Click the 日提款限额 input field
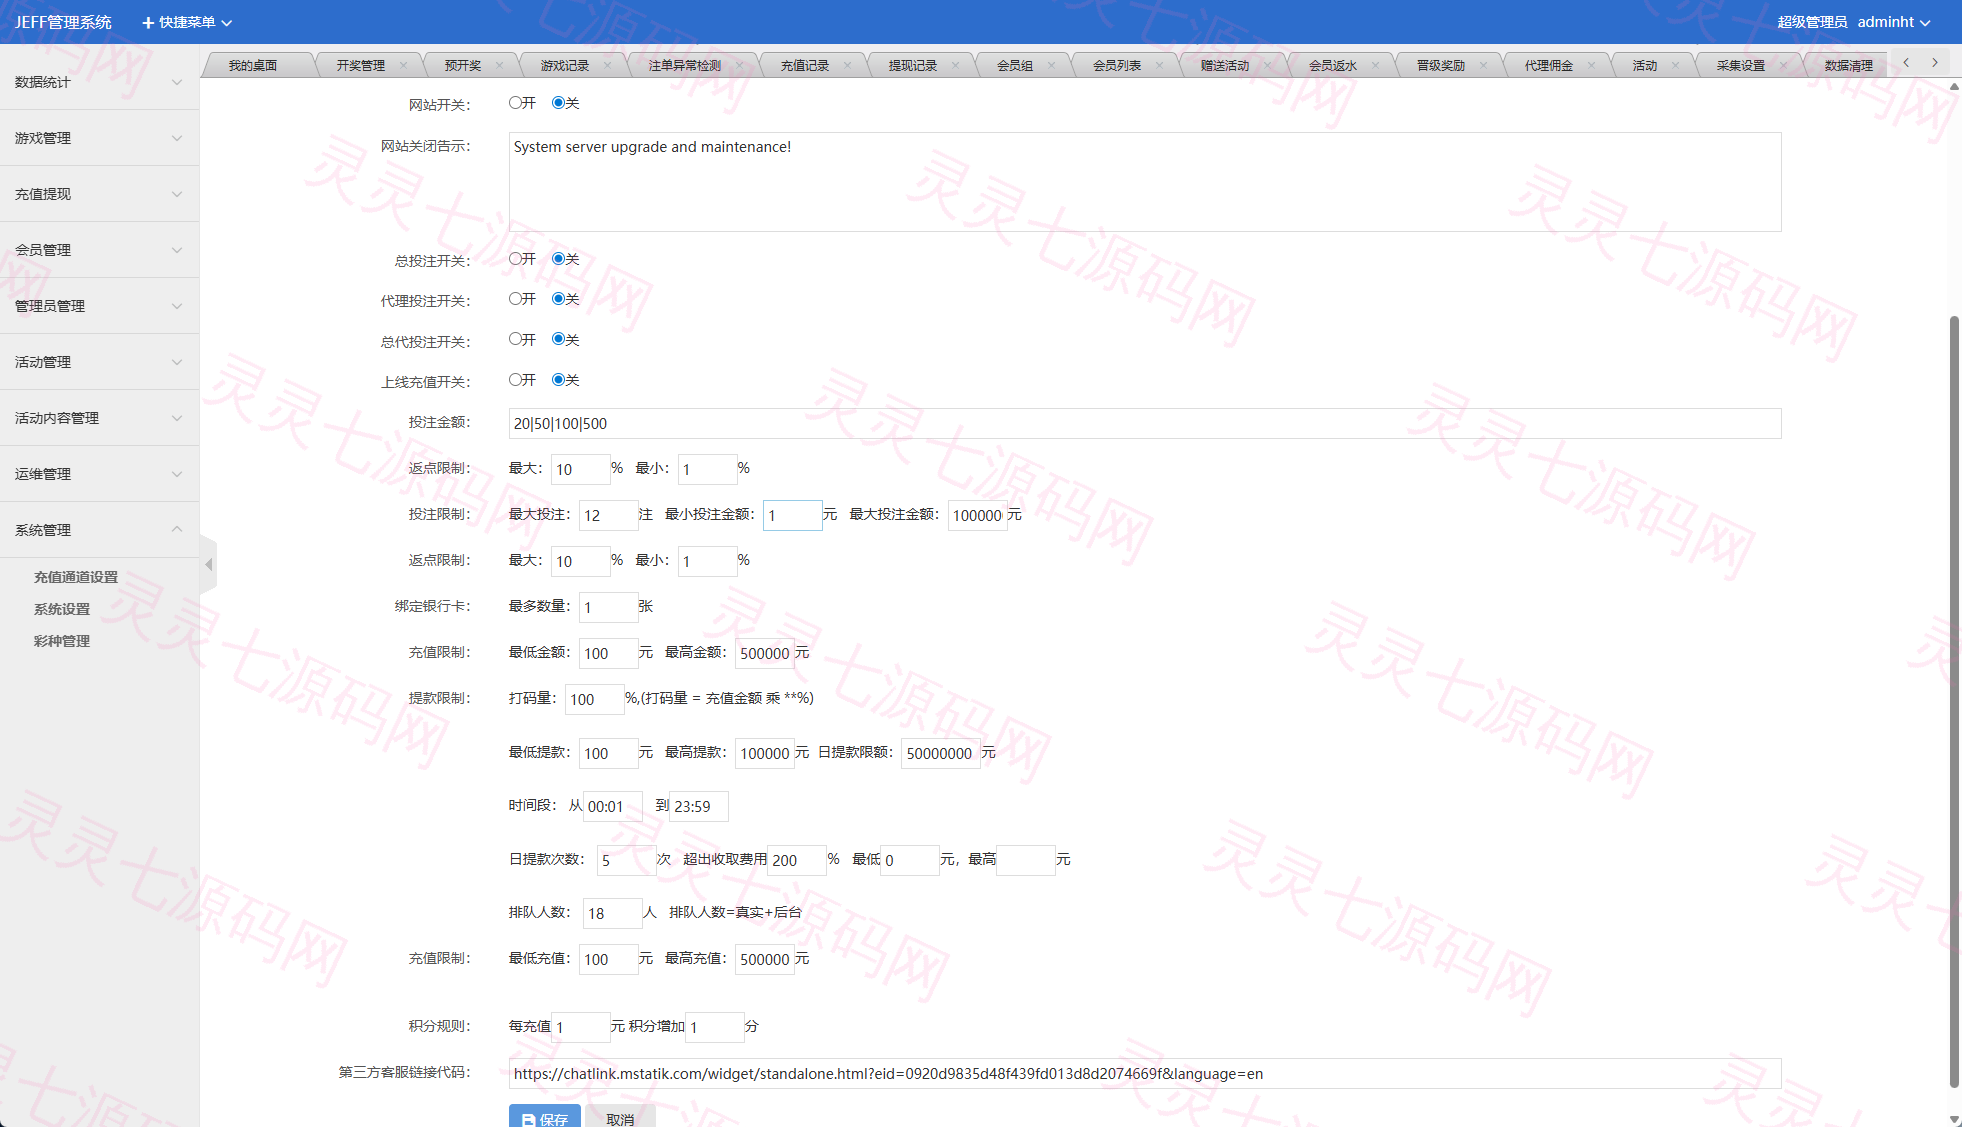Viewport: 1962px width, 1127px height. 941,753
